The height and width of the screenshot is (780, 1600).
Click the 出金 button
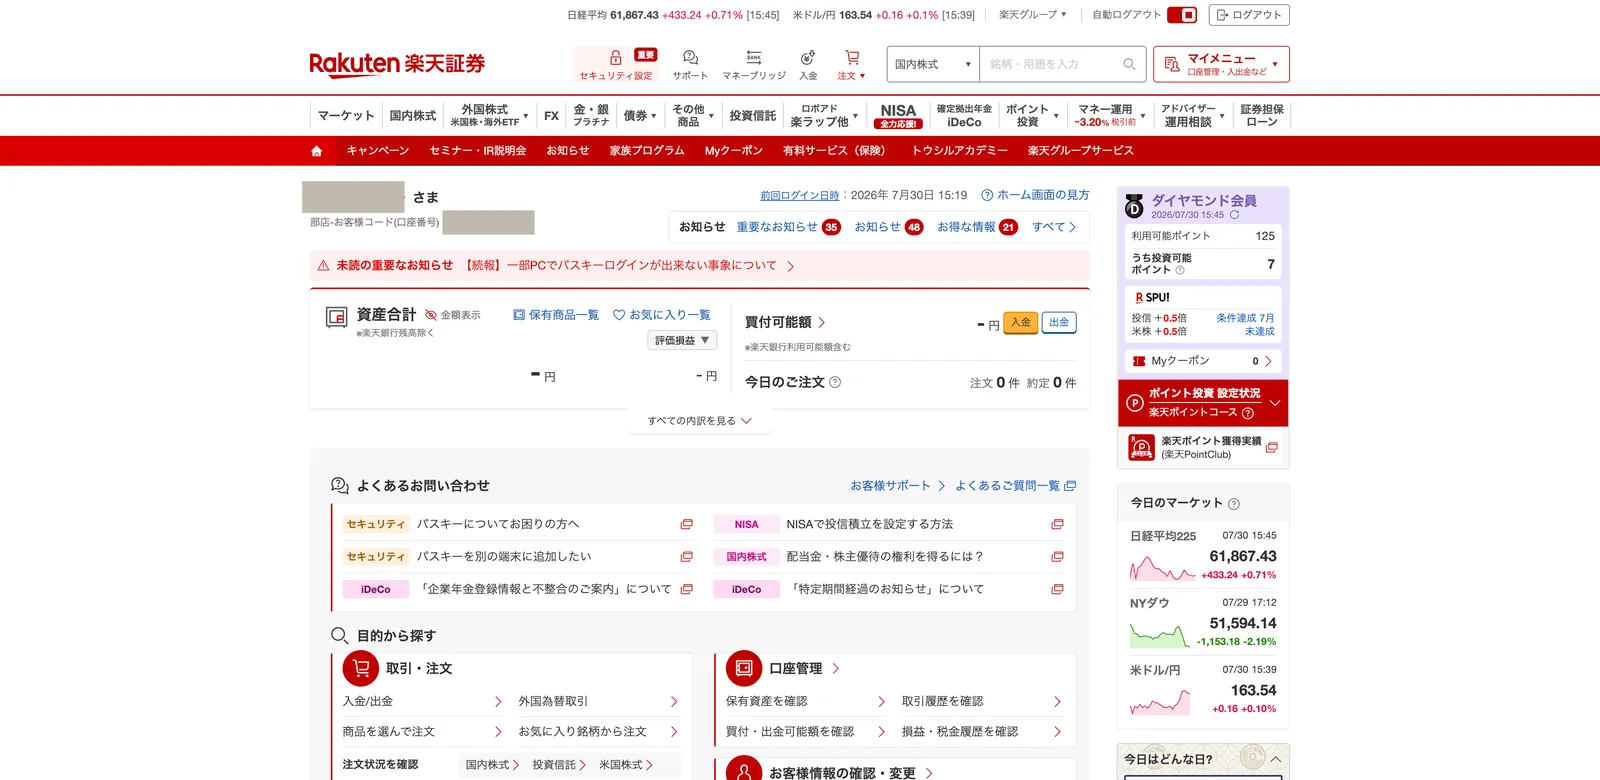point(1059,322)
